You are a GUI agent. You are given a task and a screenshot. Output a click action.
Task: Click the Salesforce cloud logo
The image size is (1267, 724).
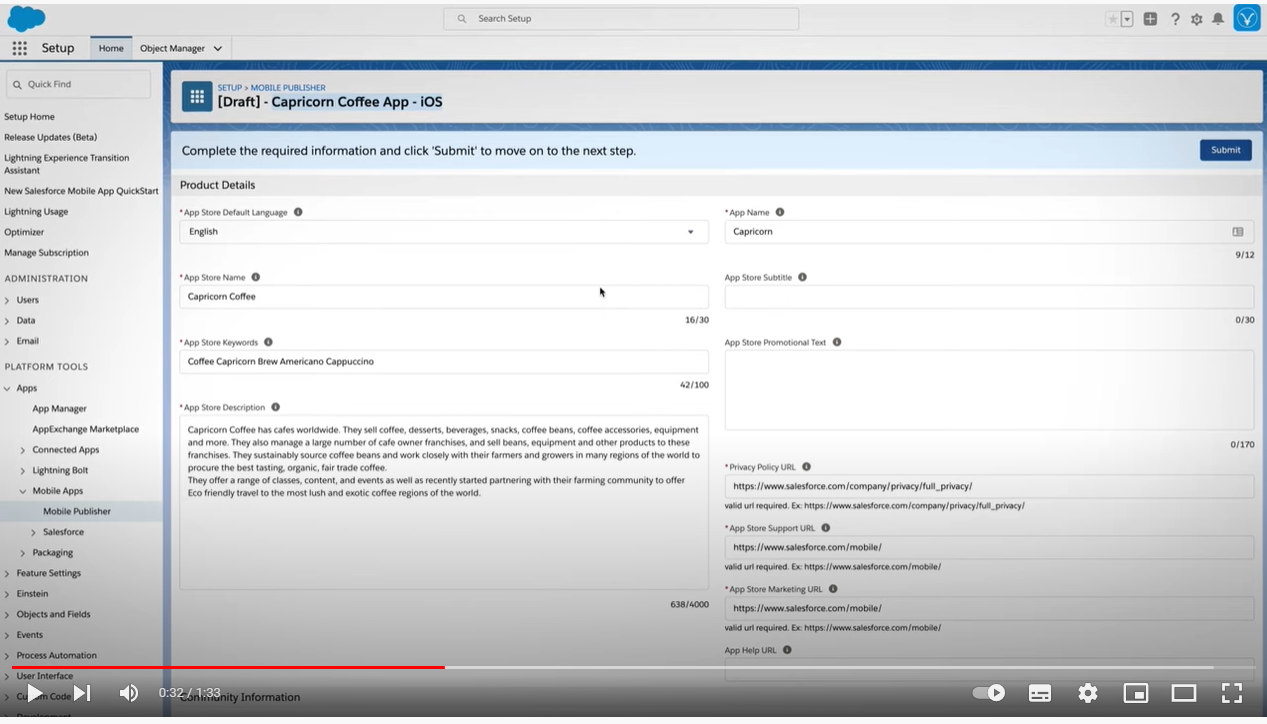click(26, 18)
